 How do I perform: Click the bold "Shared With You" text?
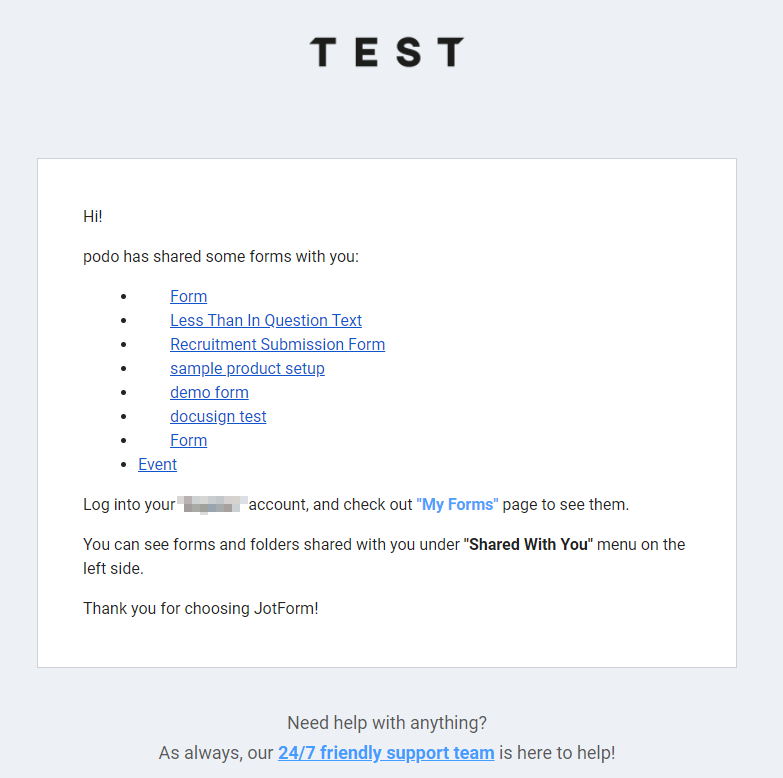(x=528, y=545)
